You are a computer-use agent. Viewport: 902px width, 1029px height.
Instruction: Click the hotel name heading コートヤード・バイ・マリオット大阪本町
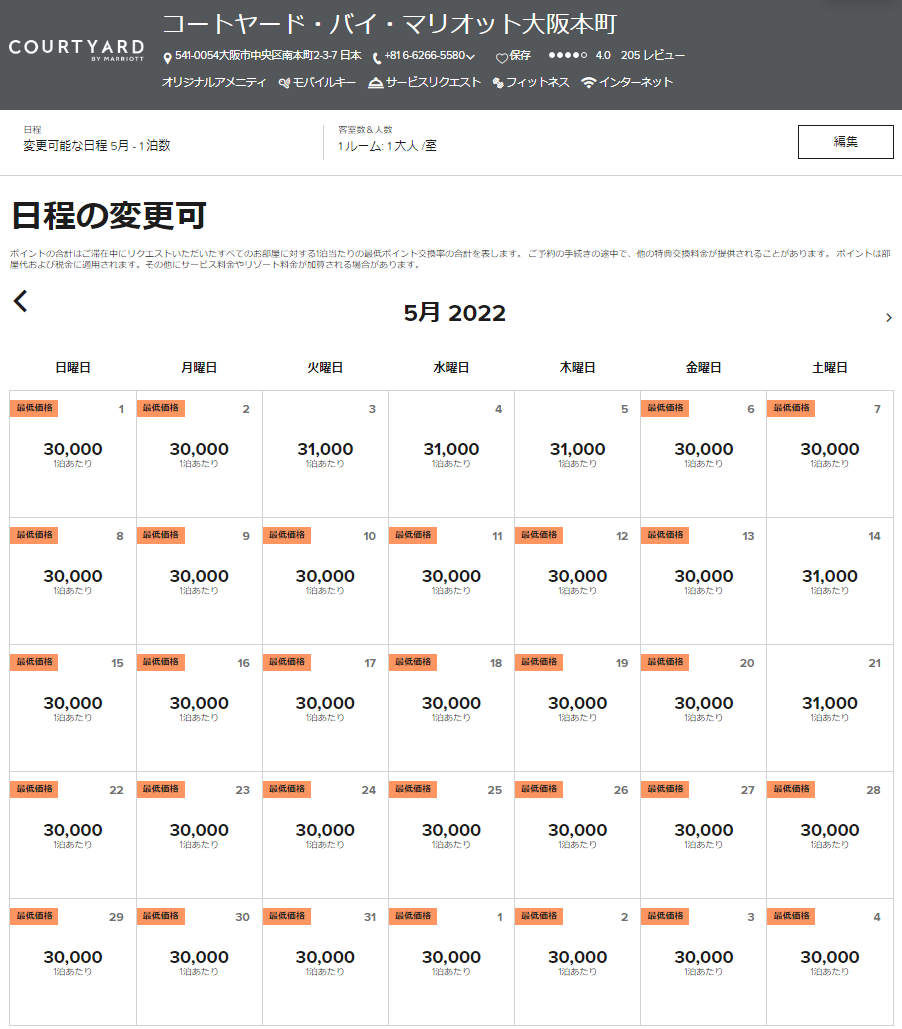[x=396, y=23]
